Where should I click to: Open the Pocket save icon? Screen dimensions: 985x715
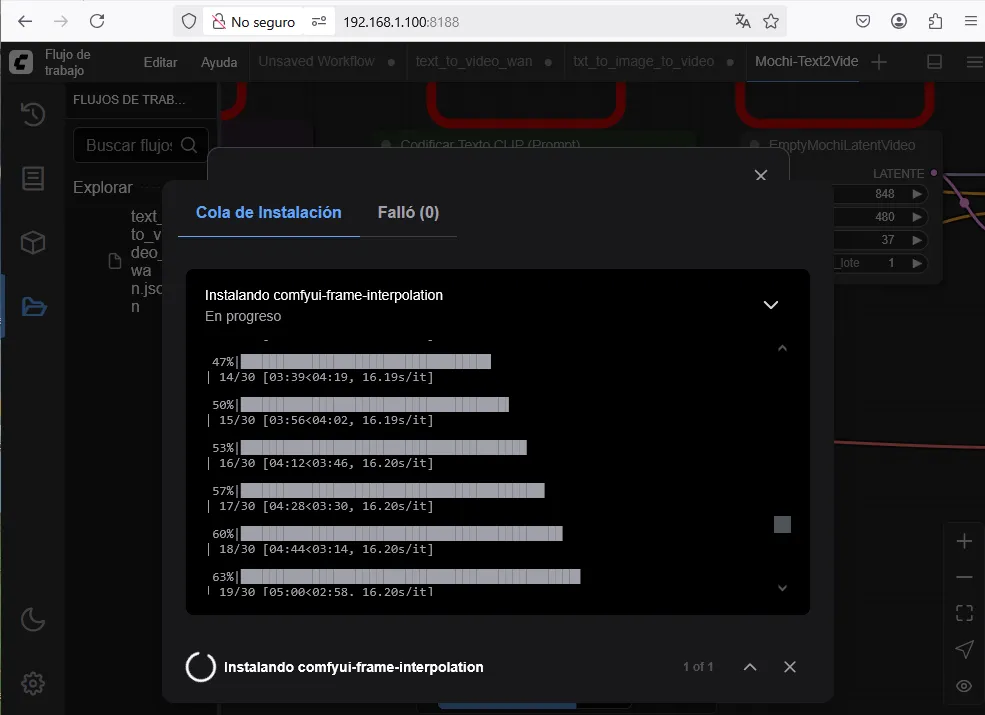click(863, 21)
